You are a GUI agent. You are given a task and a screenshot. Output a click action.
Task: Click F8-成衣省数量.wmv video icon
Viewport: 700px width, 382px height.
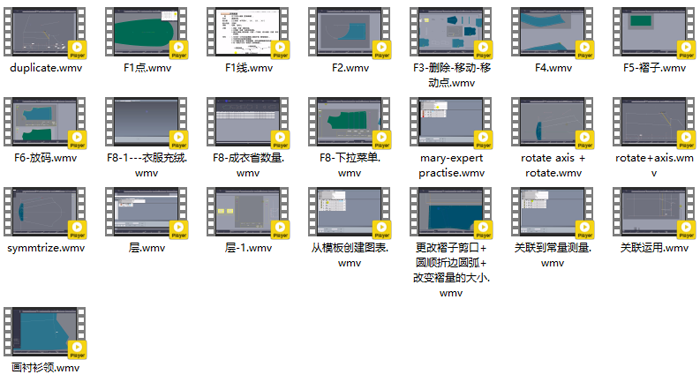pyautogui.click(x=248, y=122)
